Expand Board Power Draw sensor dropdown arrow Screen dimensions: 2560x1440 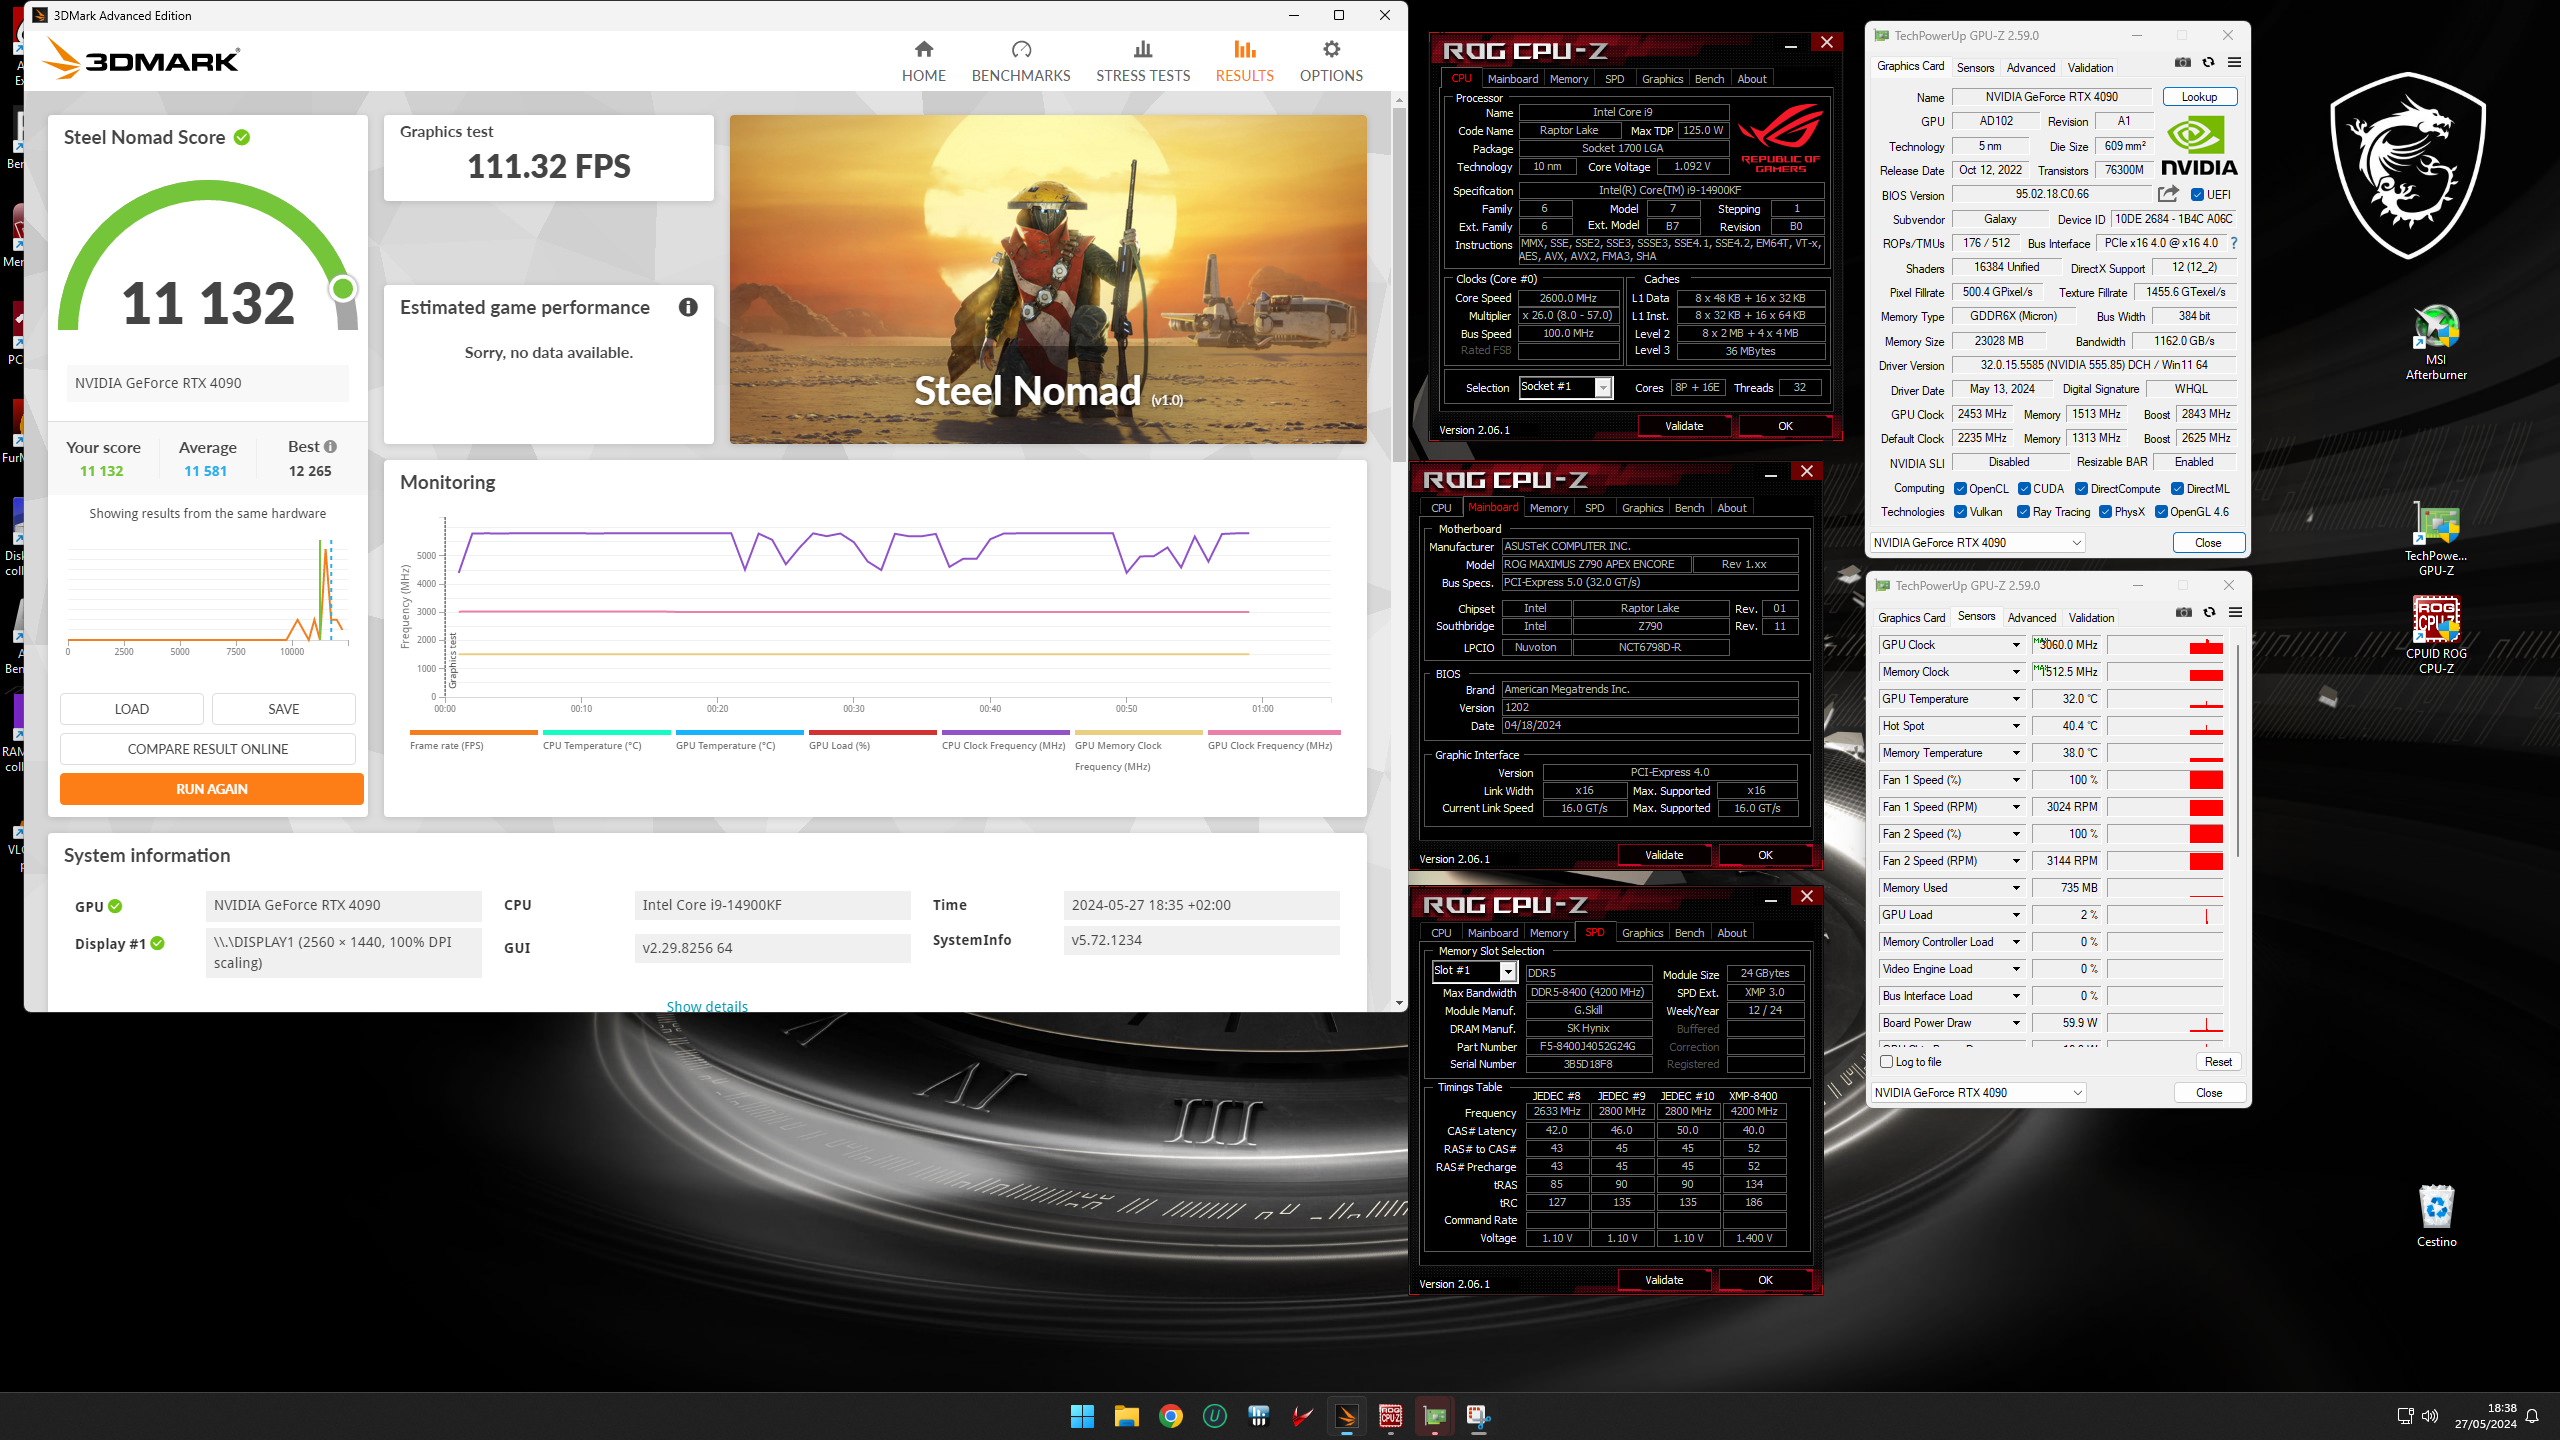[x=2016, y=1023]
